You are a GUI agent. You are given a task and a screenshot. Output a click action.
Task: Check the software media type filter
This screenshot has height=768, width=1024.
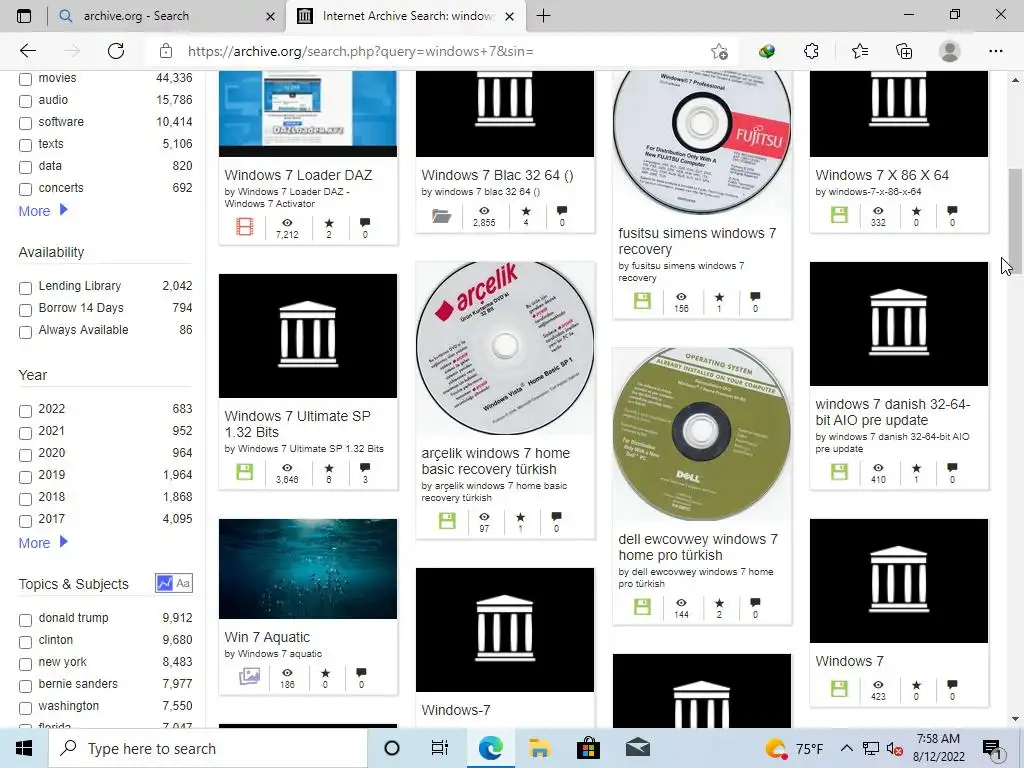(25, 123)
